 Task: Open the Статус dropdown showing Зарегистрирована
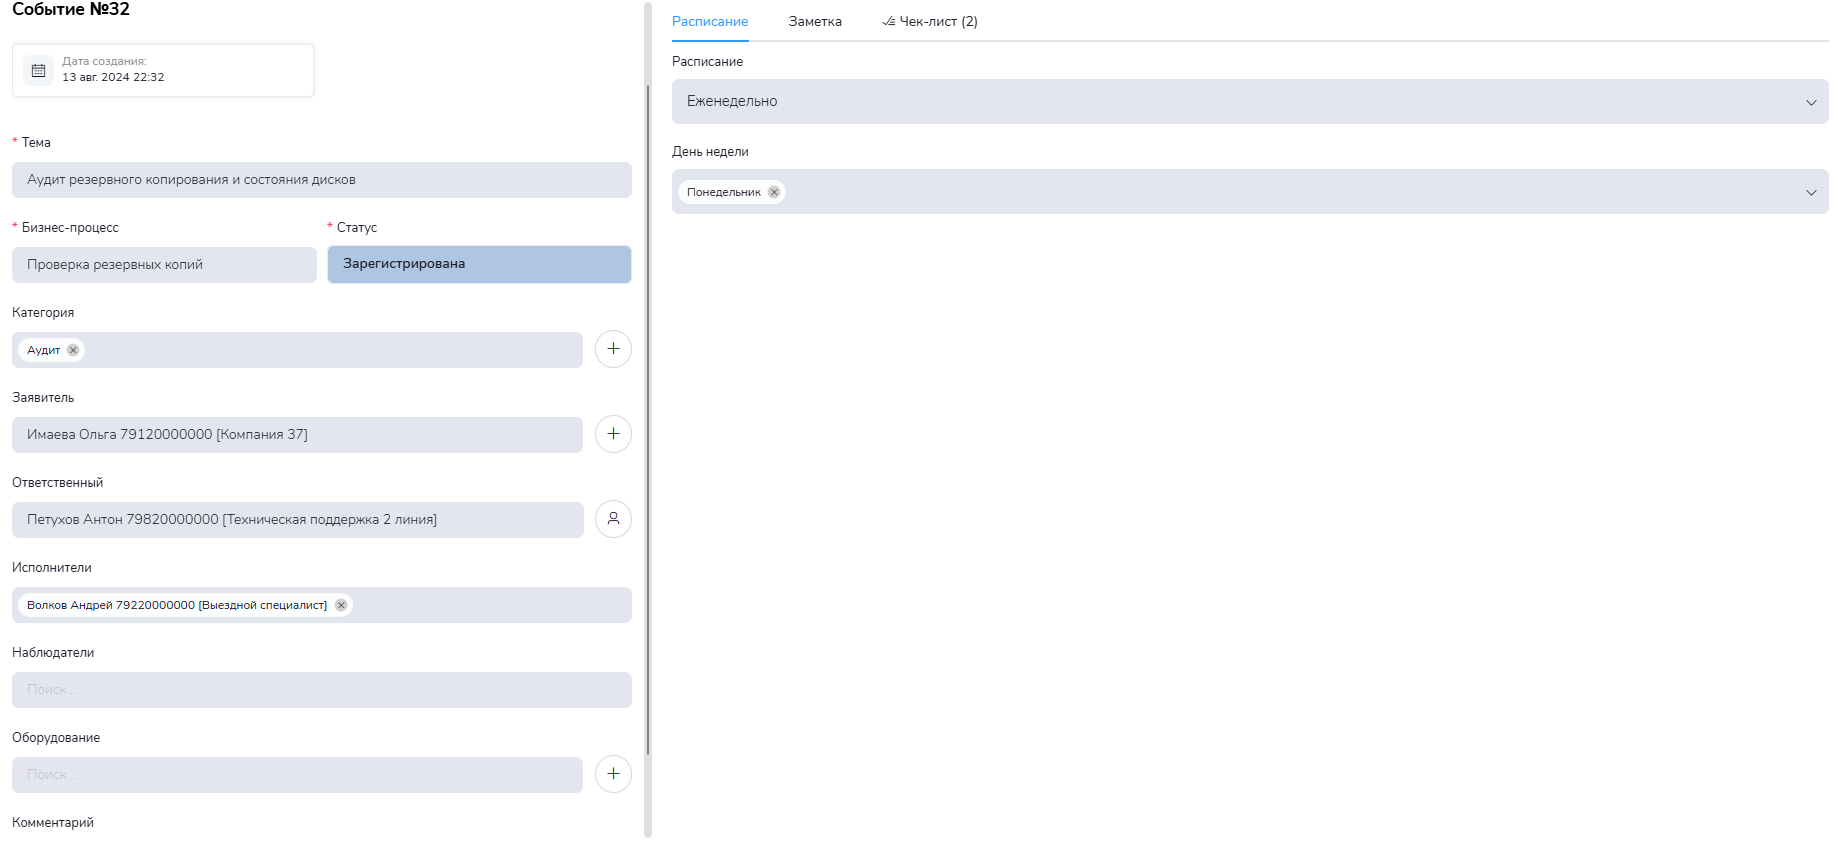pyautogui.click(x=479, y=264)
